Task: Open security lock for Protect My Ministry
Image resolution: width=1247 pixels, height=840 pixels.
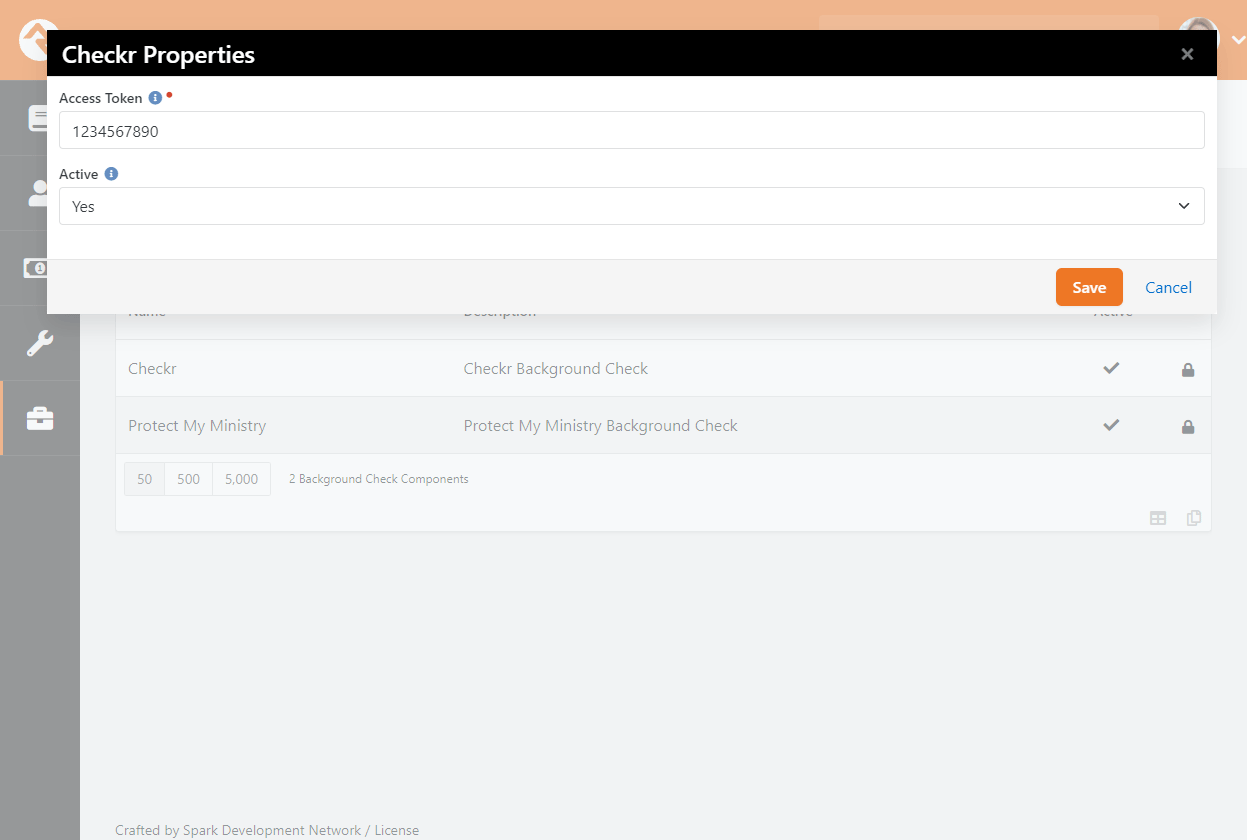Action: click(x=1188, y=426)
